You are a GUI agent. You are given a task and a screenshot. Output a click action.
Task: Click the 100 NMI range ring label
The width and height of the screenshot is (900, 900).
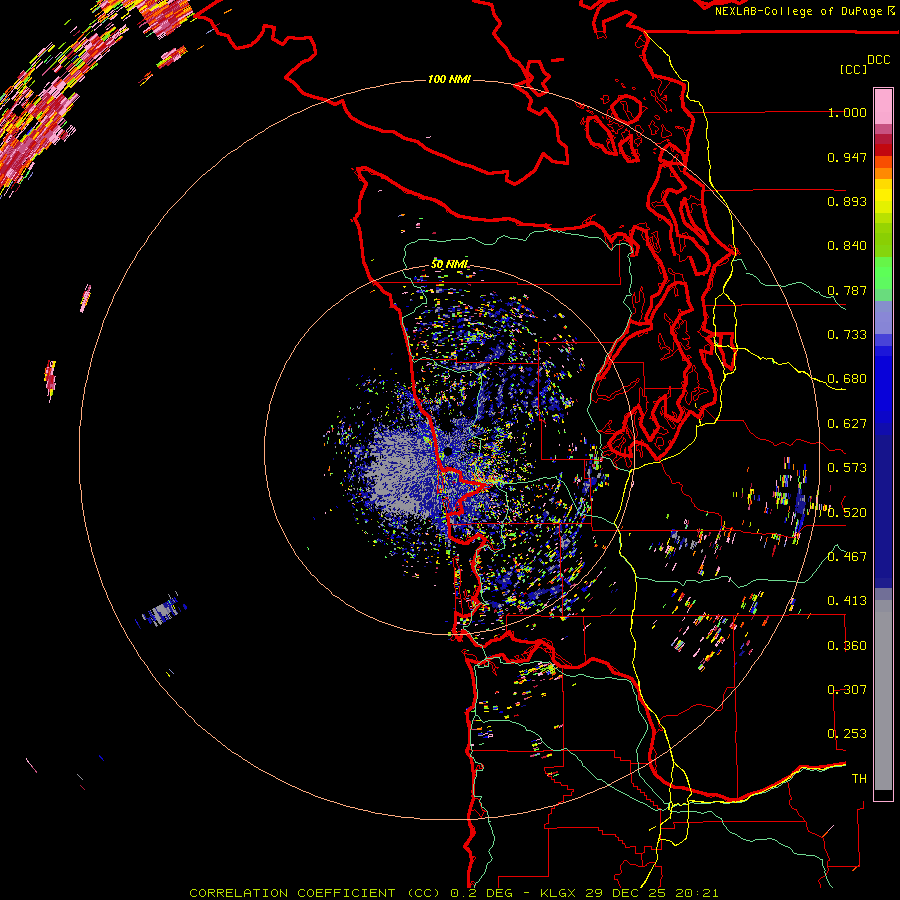point(449,79)
